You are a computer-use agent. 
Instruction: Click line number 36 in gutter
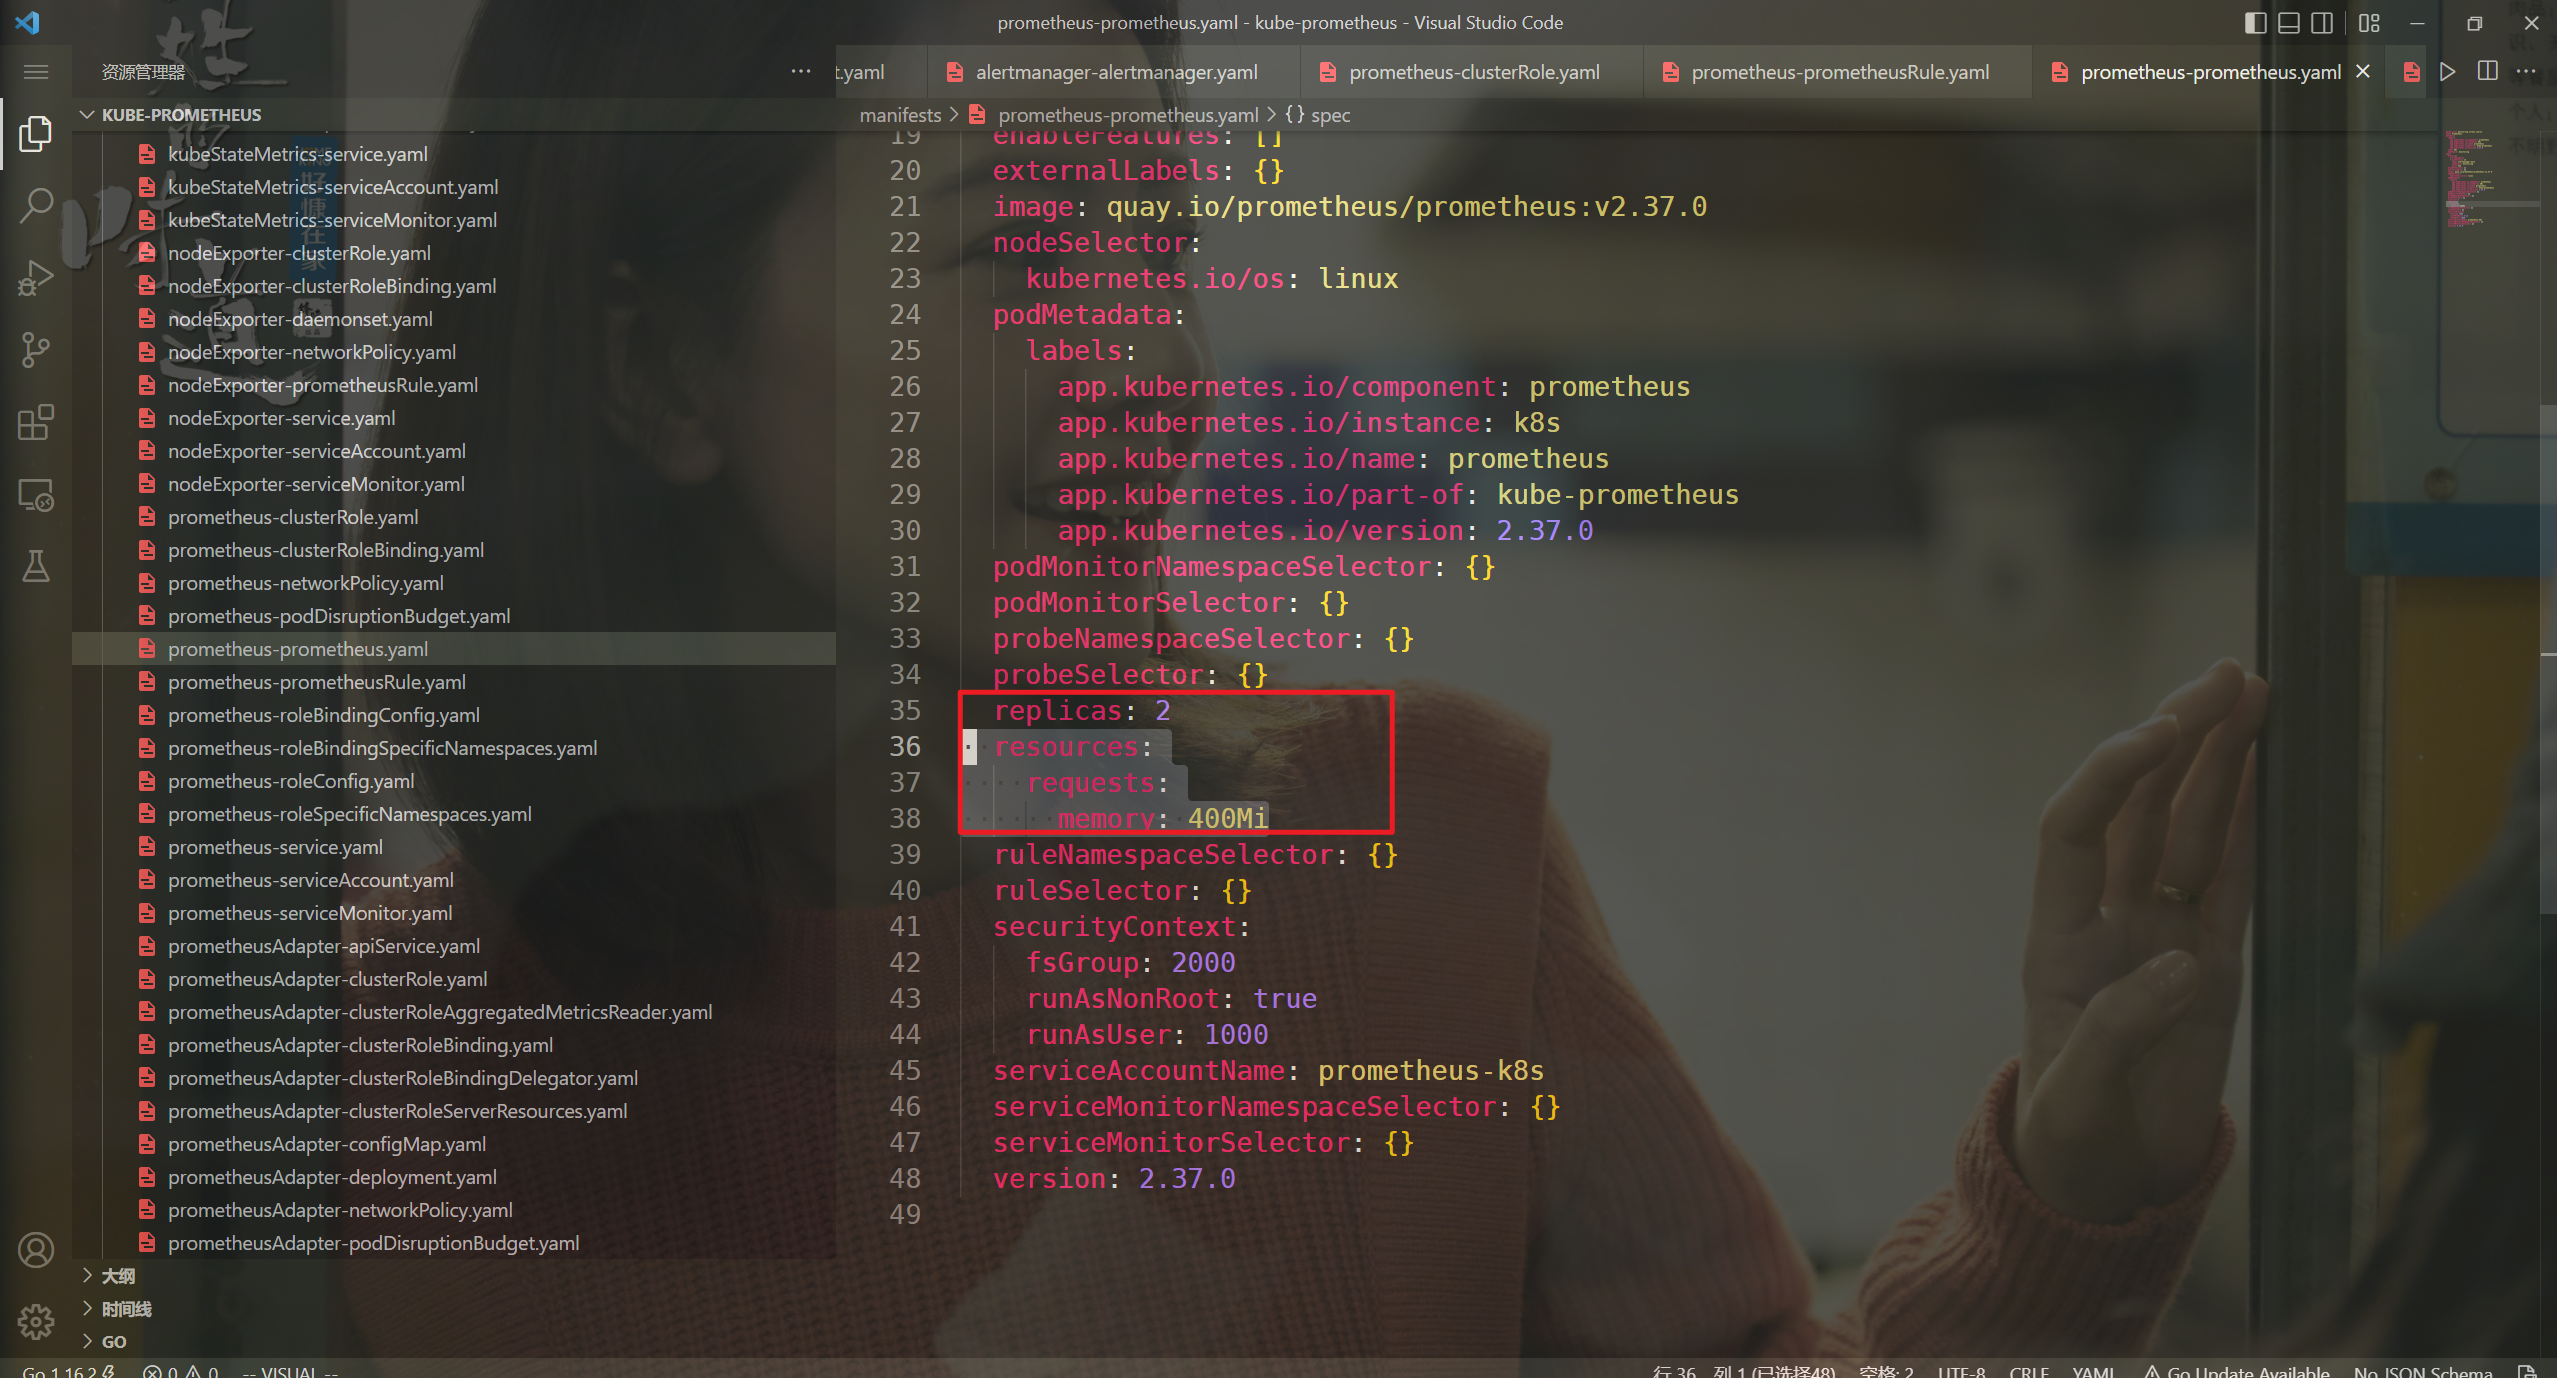[904, 747]
